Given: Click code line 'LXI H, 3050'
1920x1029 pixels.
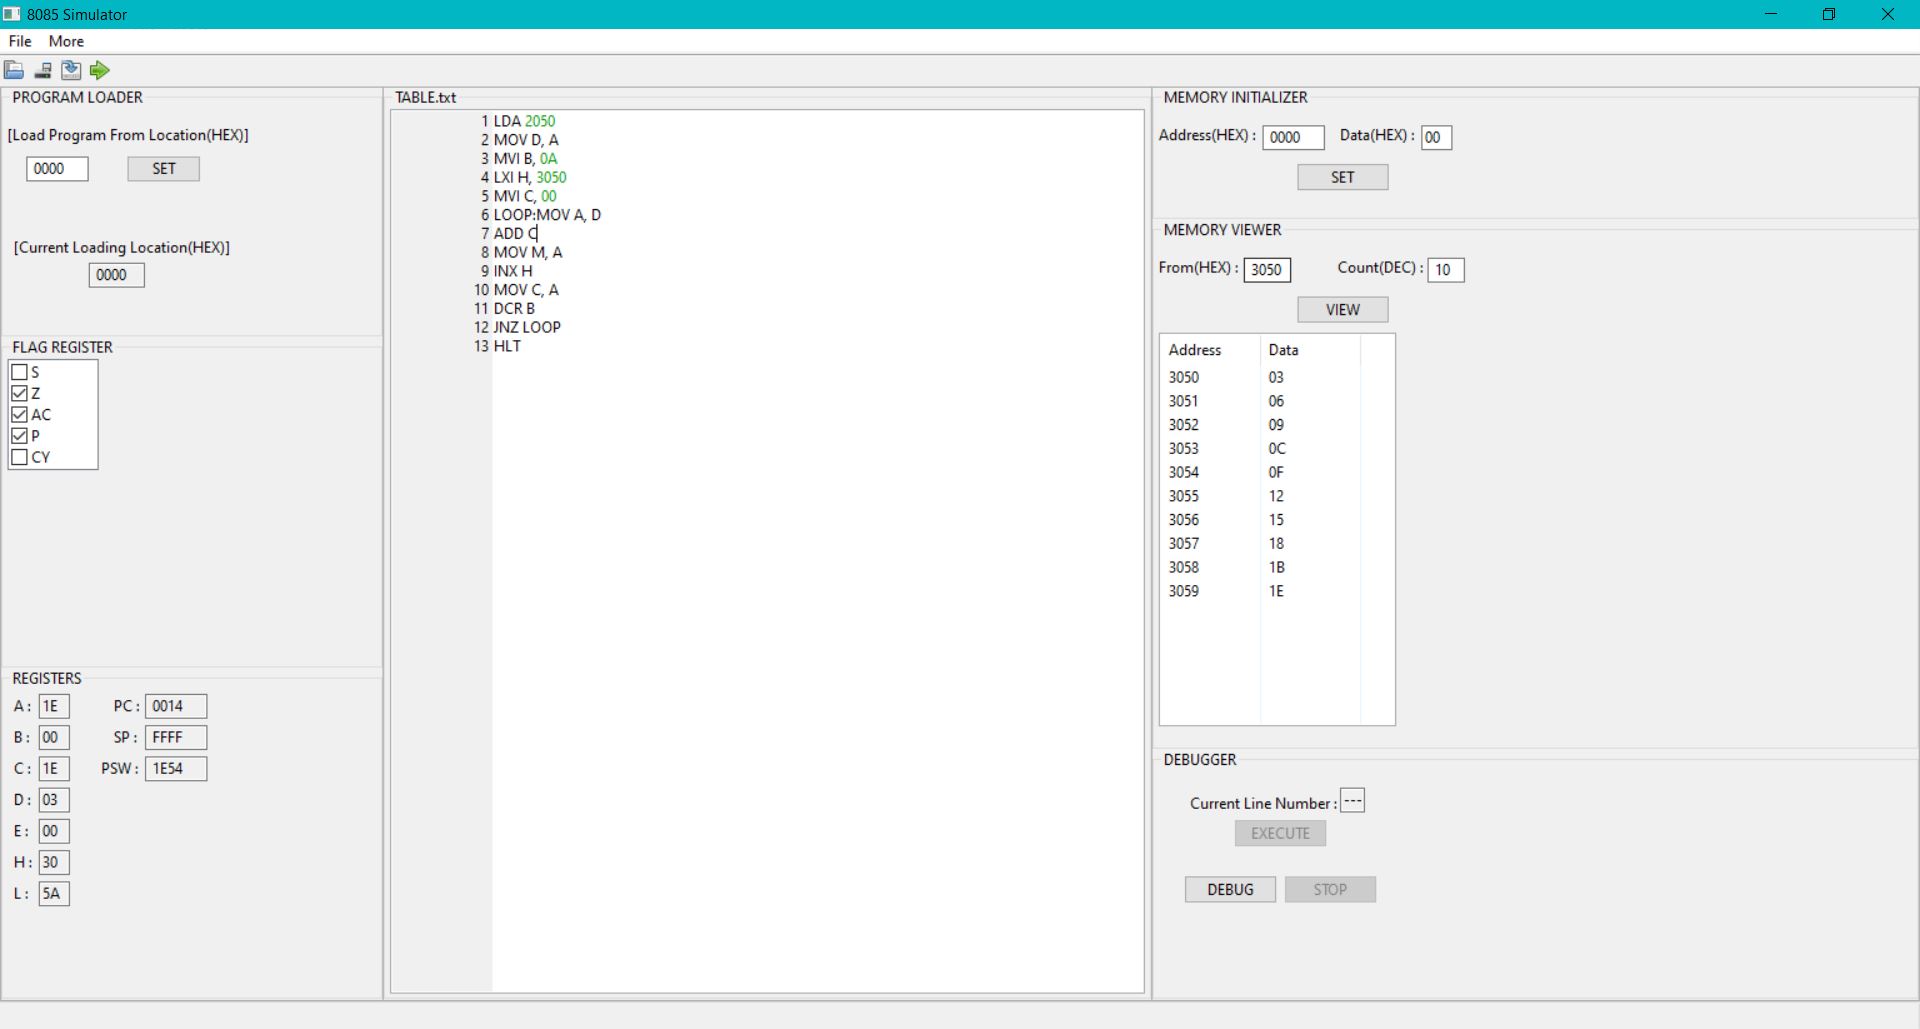Looking at the screenshot, I should pos(530,177).
